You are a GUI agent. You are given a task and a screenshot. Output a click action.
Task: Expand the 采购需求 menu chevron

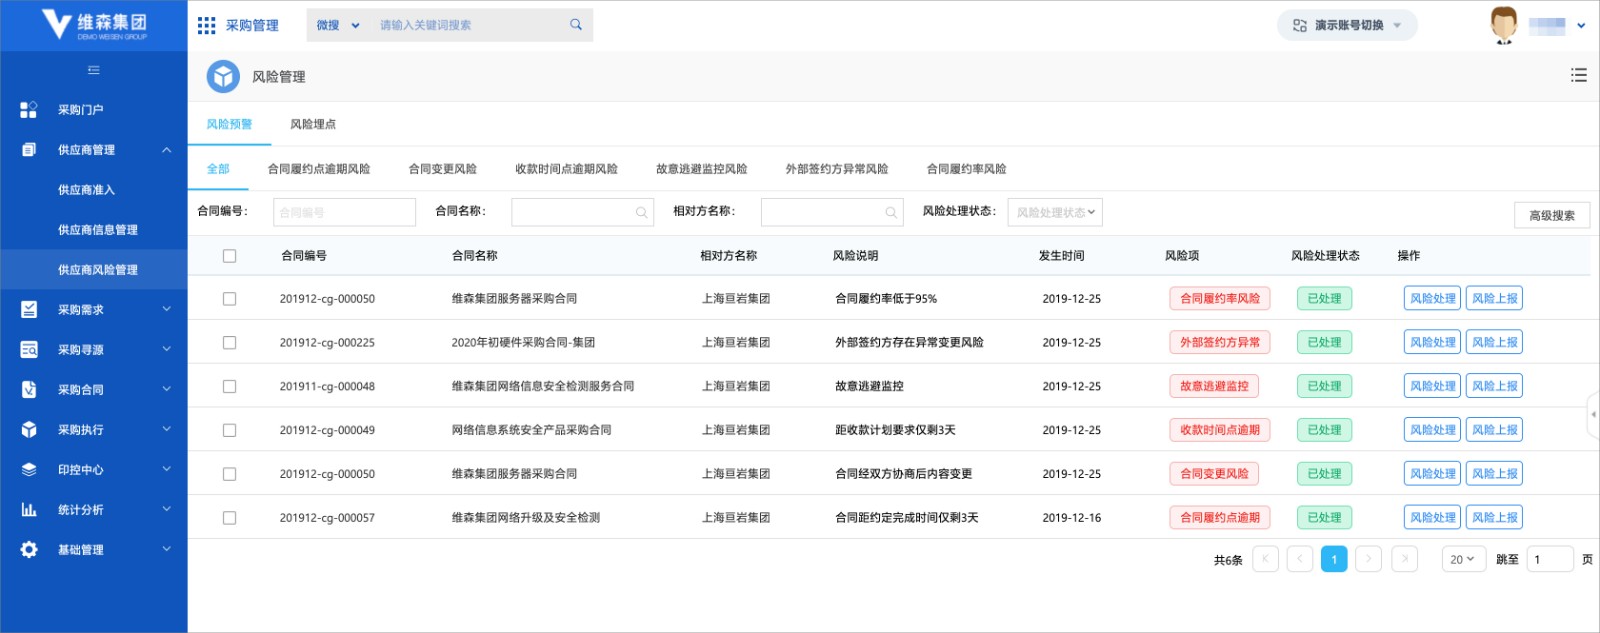click(x=166, y=309)
